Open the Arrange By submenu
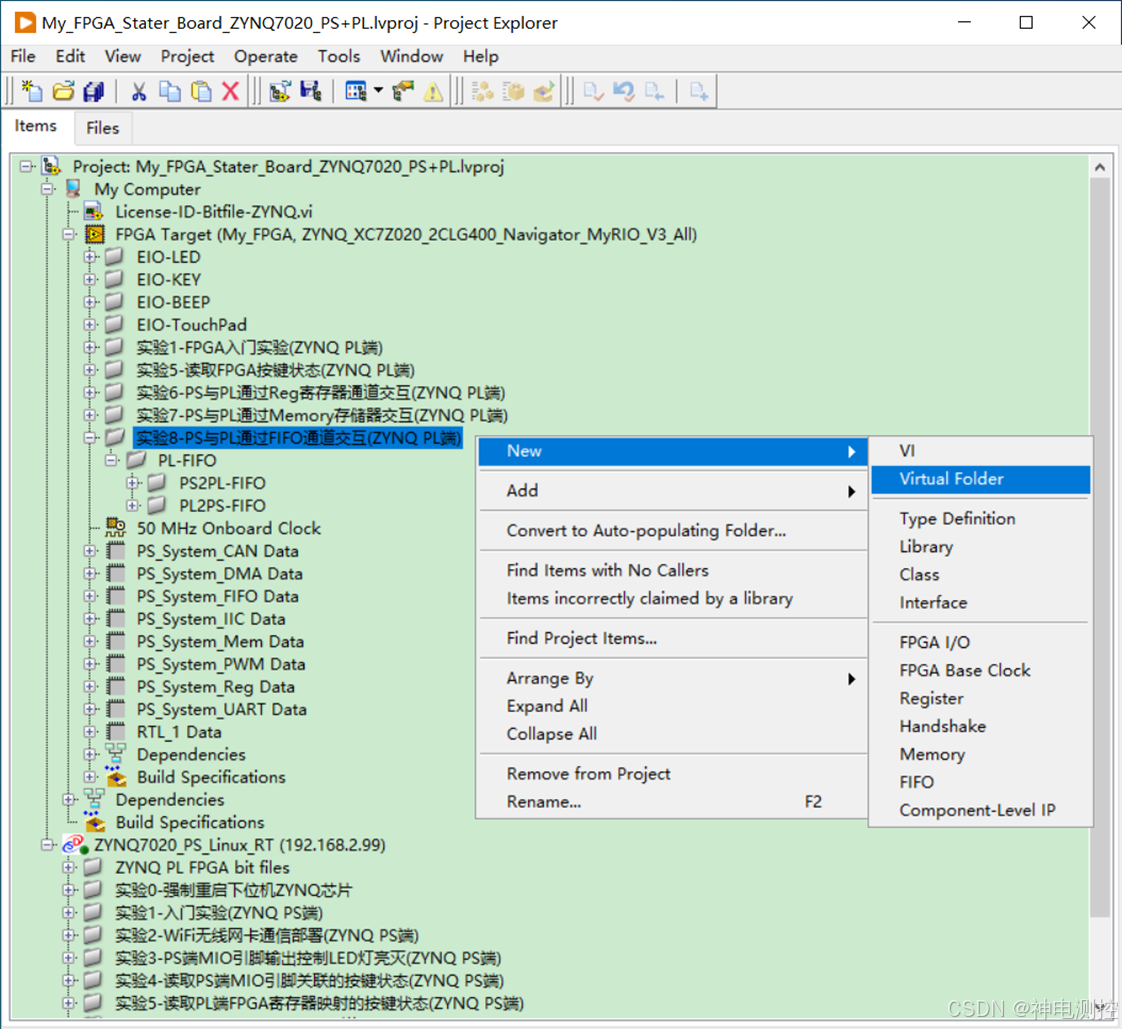Viewport: 1122px width, 1029px height. 673,678
